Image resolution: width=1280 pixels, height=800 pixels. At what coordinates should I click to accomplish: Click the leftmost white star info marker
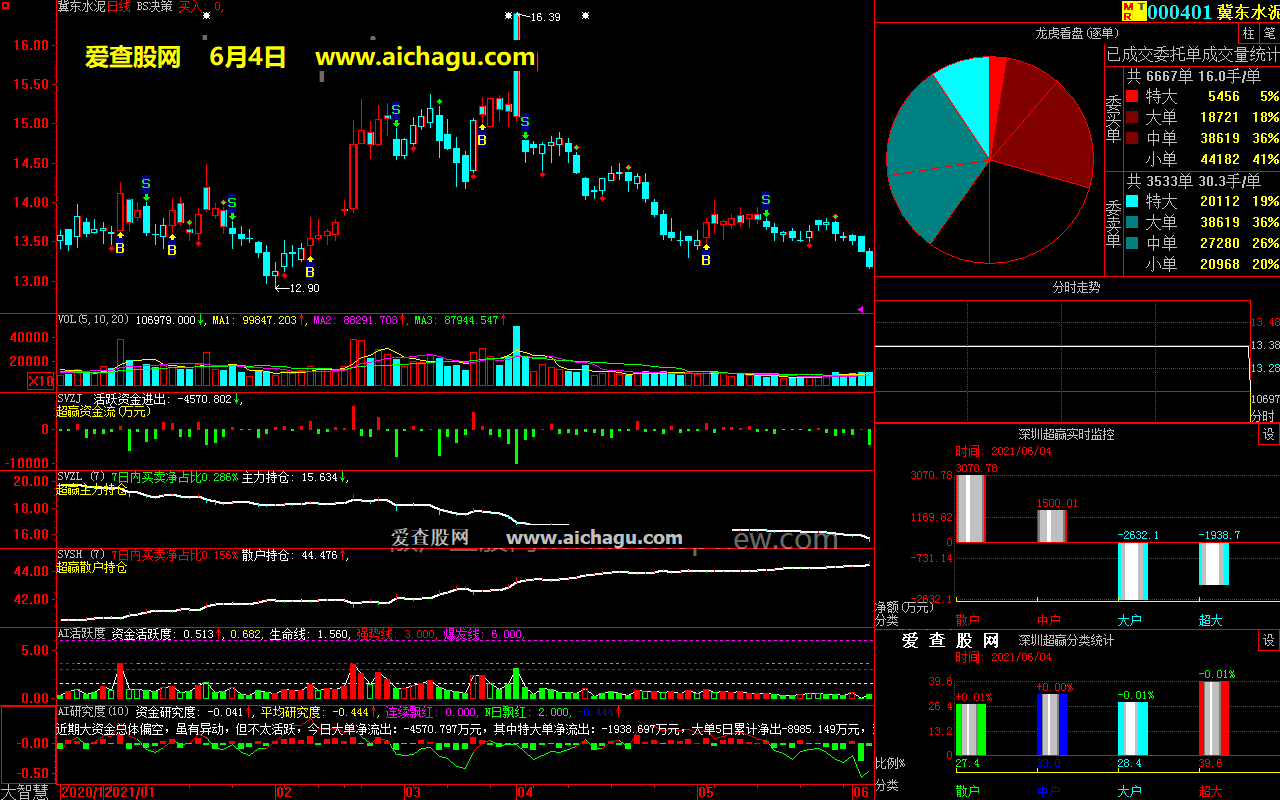click(206, 16)
